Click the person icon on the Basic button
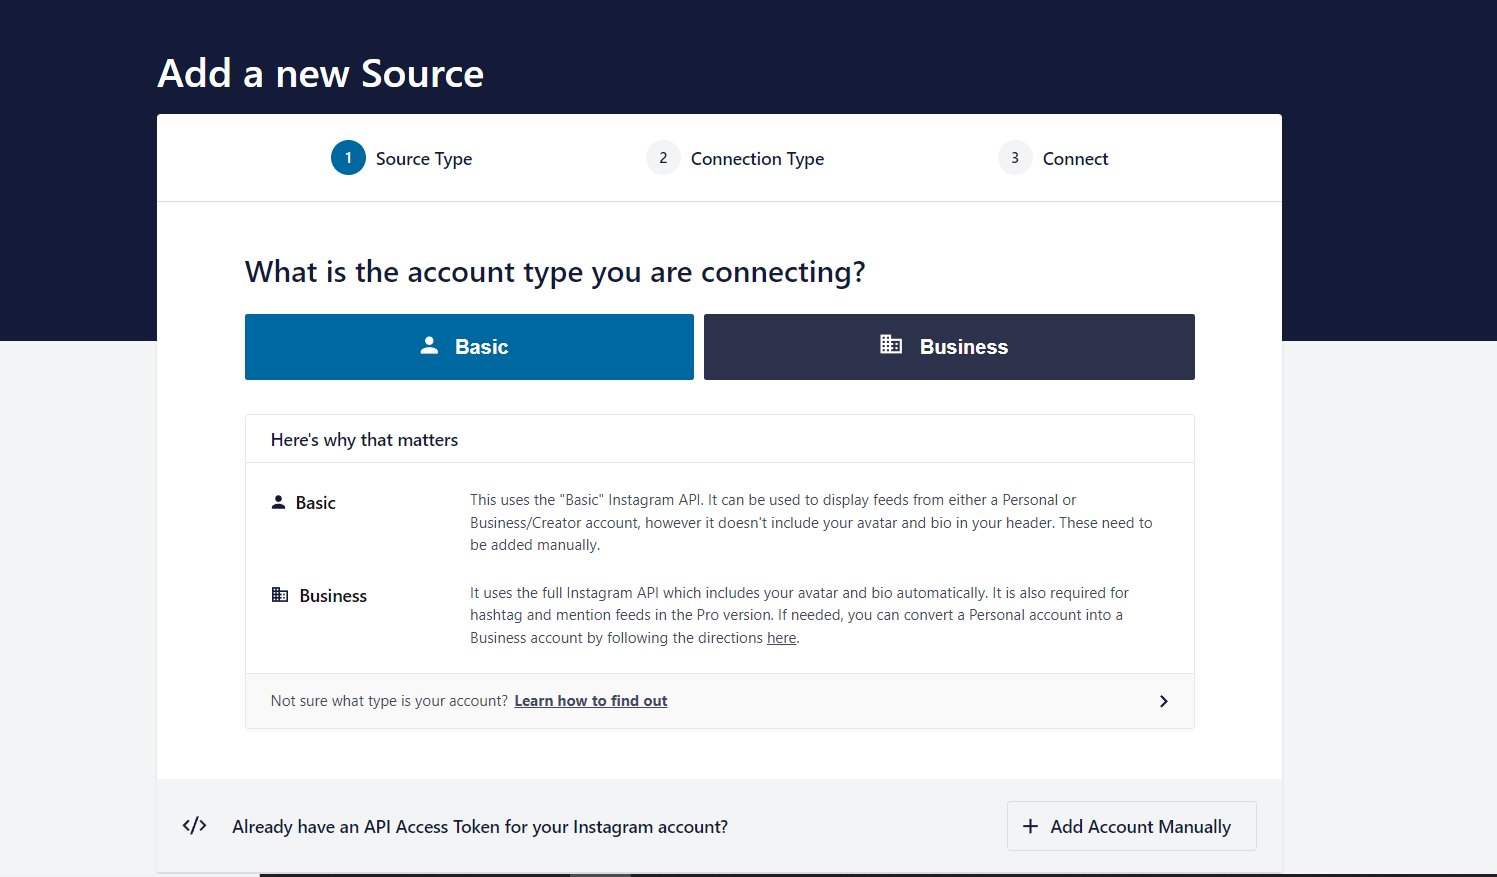The width and height of the screenshot is (1497, 877). click(x=430, y=345)
